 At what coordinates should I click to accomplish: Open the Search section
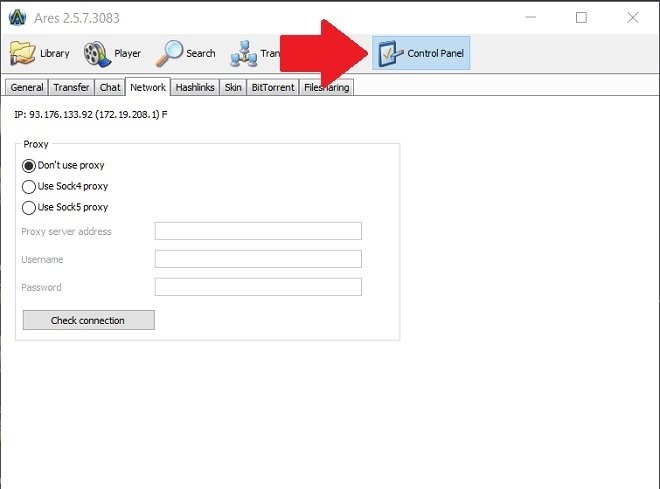[186, 53]
